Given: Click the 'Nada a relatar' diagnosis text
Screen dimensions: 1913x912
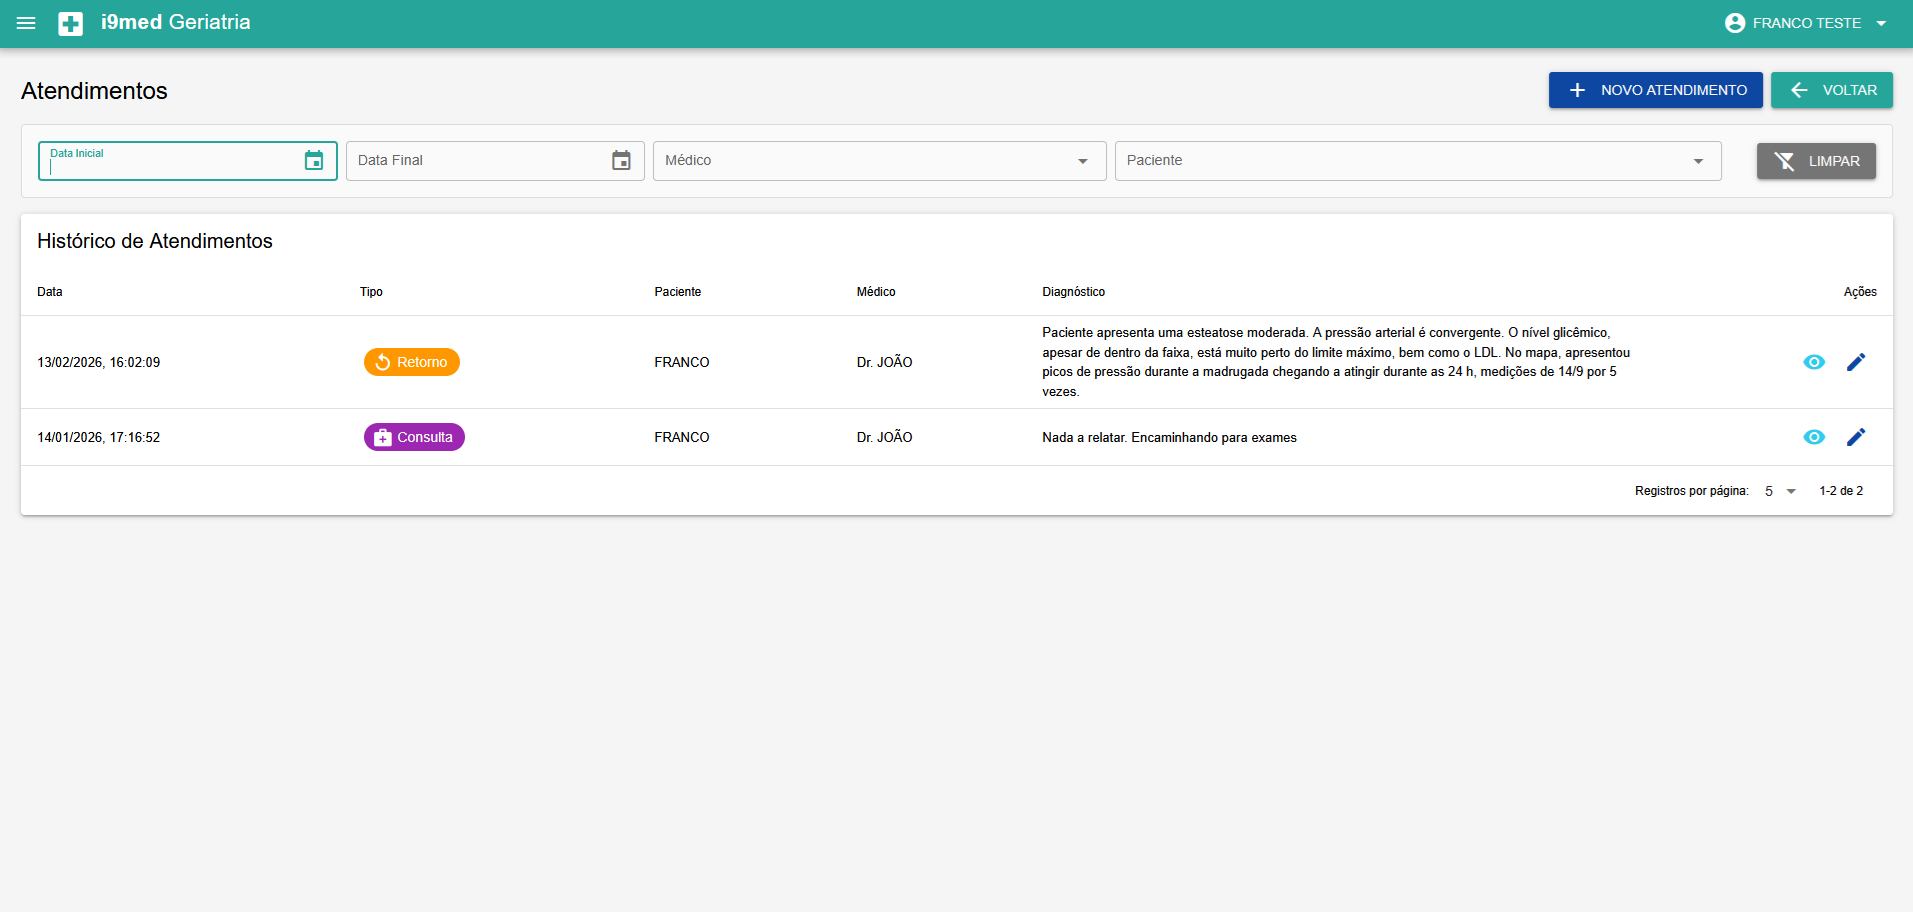Looking at the screenshot, I should coord(1169,437).
